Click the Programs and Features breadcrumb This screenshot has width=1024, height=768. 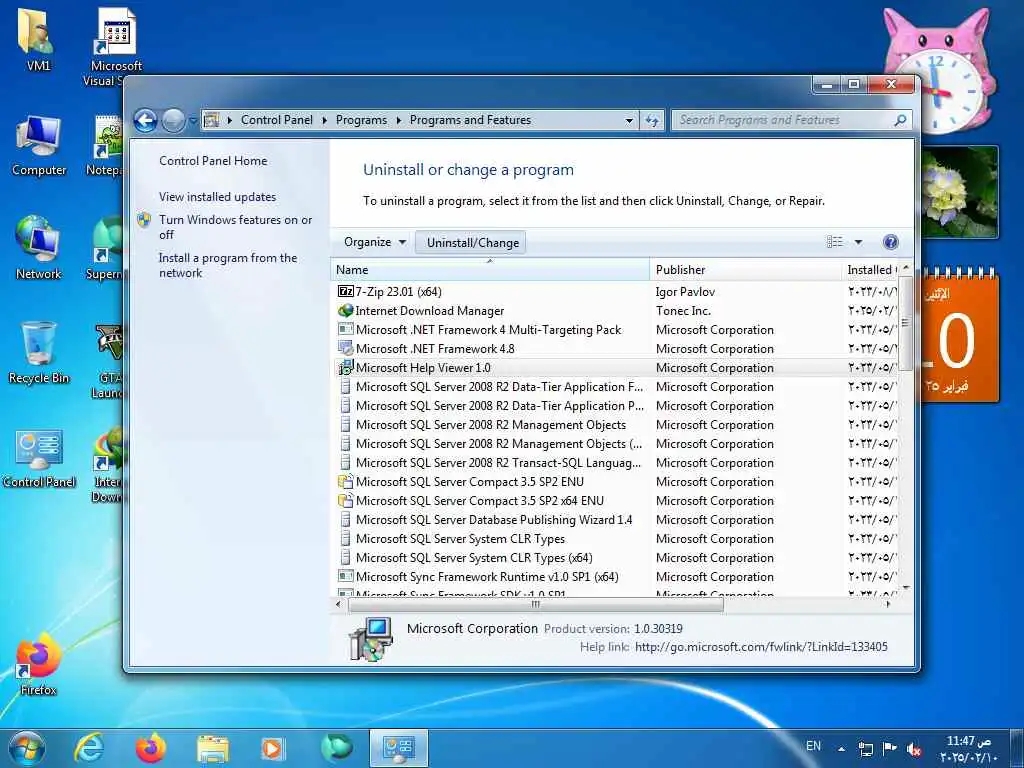pos(470,120)
